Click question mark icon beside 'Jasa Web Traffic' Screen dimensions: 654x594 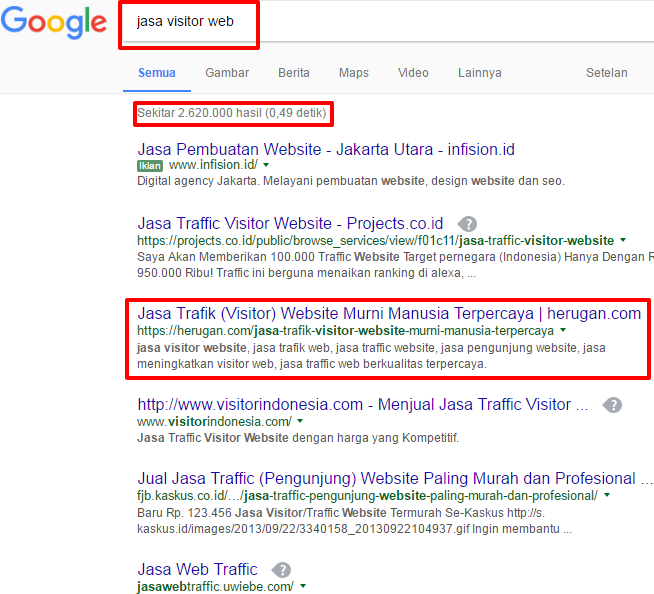[282, 570]
